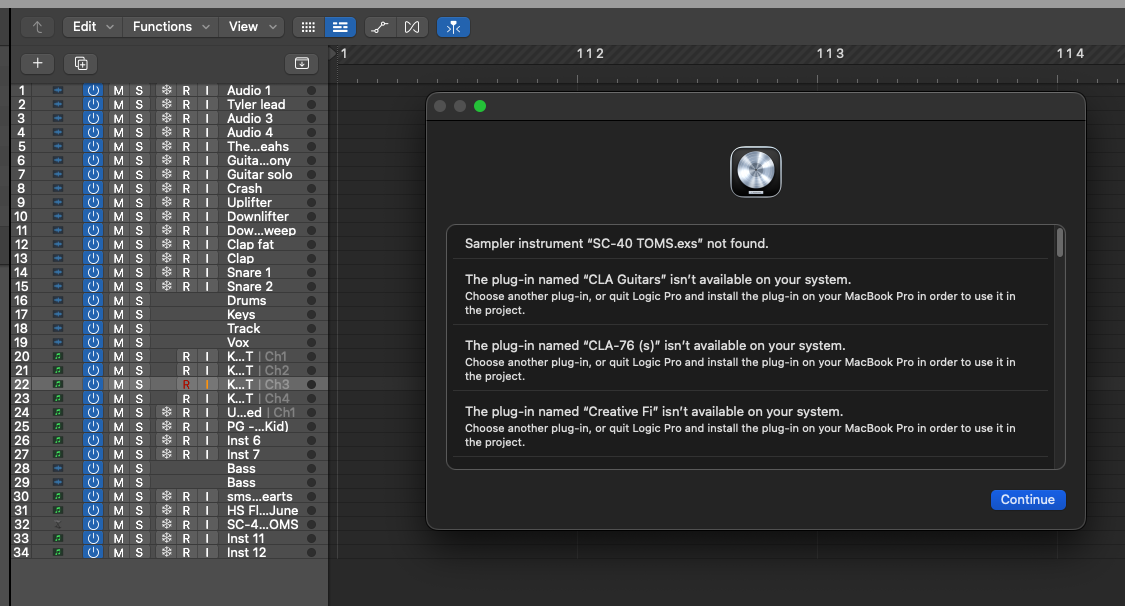Select the 'PG -...Kid)' track name
Screen dimensions: 1125x606
tap(258, 427)
